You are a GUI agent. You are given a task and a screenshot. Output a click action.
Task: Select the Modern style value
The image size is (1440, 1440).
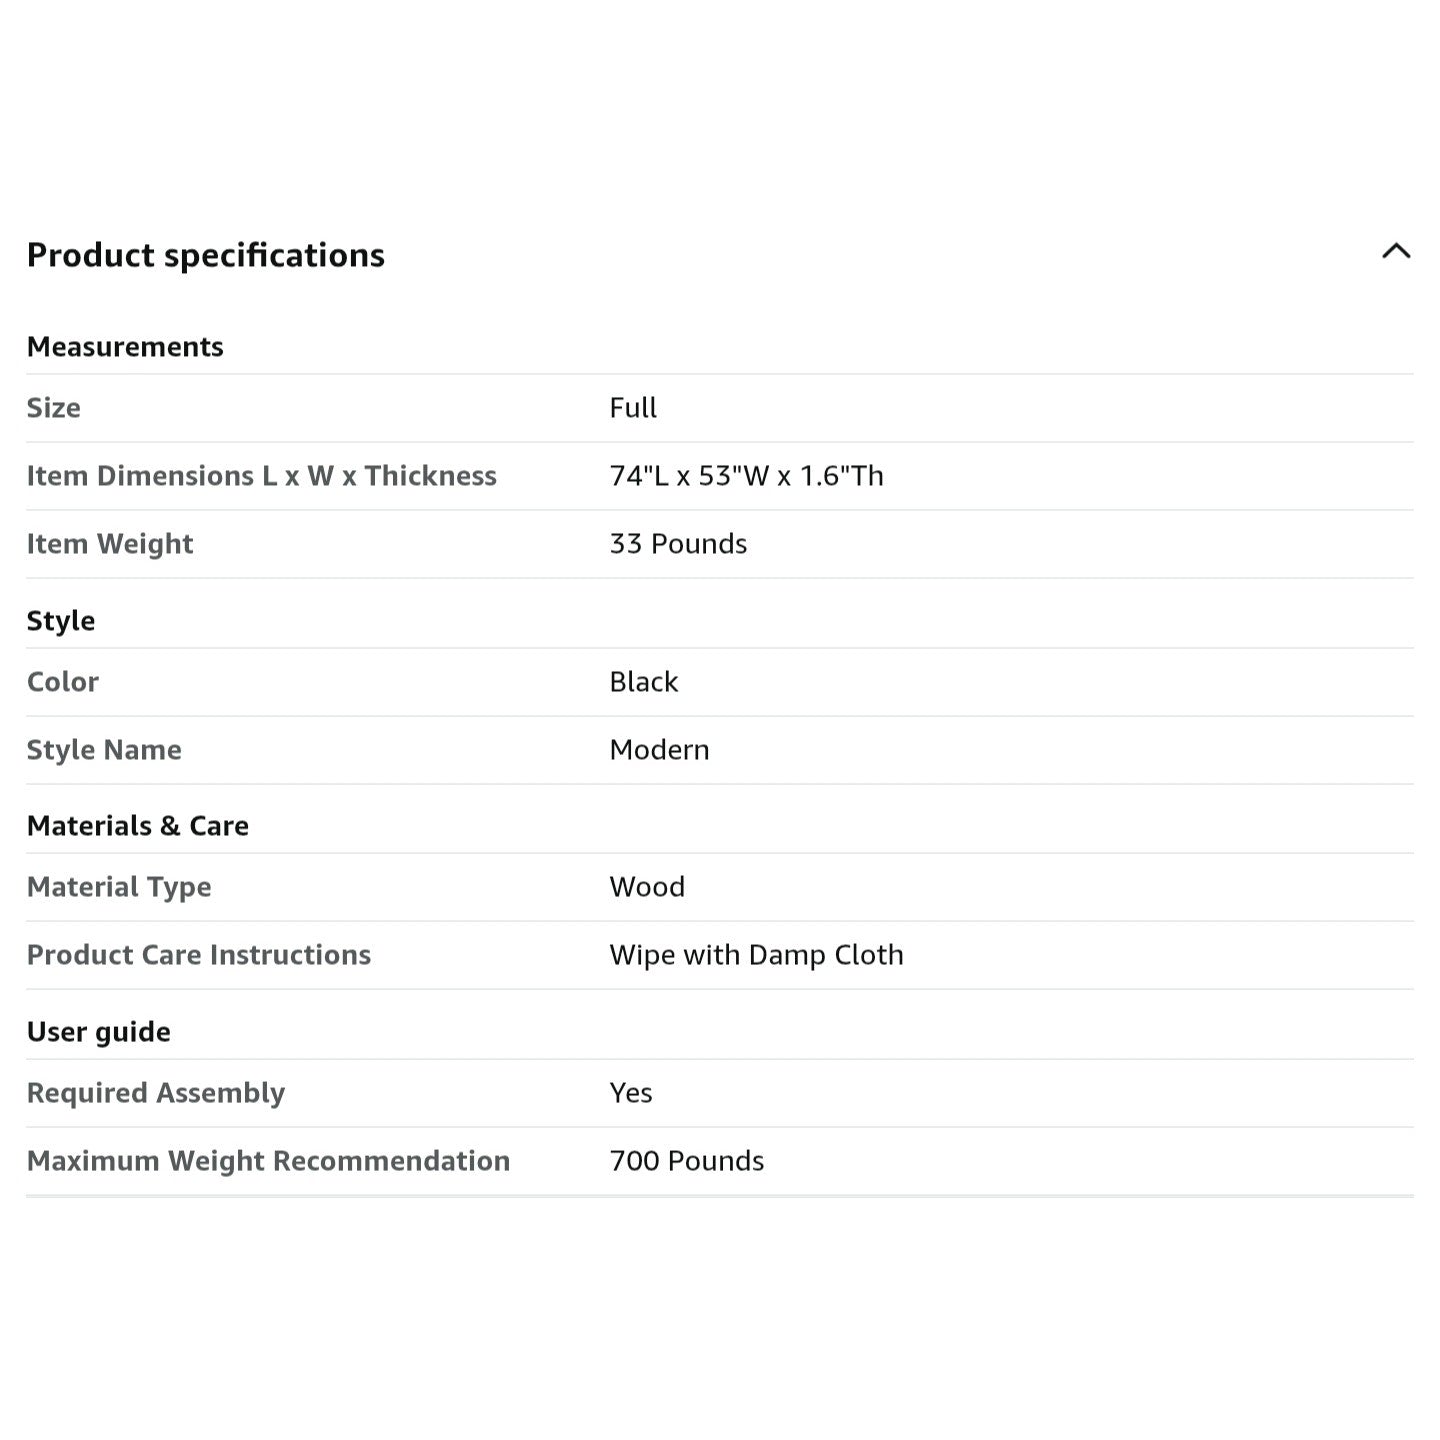[659, 750]
